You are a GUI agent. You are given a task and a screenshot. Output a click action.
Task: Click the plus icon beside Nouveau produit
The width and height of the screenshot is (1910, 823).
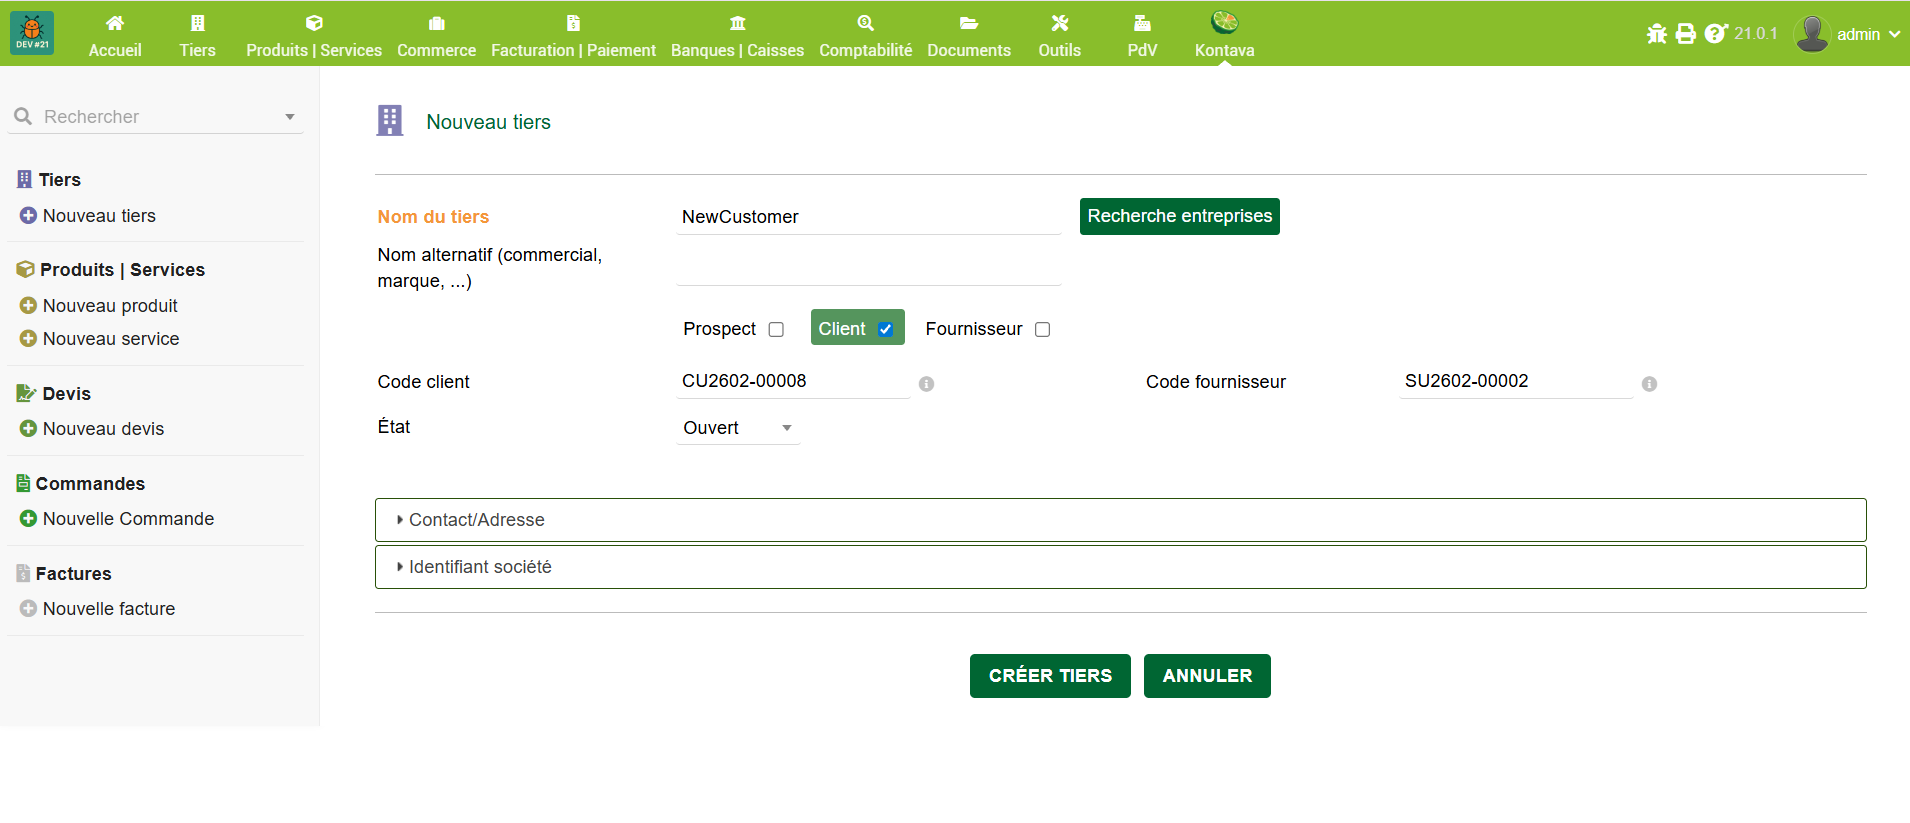28,305
